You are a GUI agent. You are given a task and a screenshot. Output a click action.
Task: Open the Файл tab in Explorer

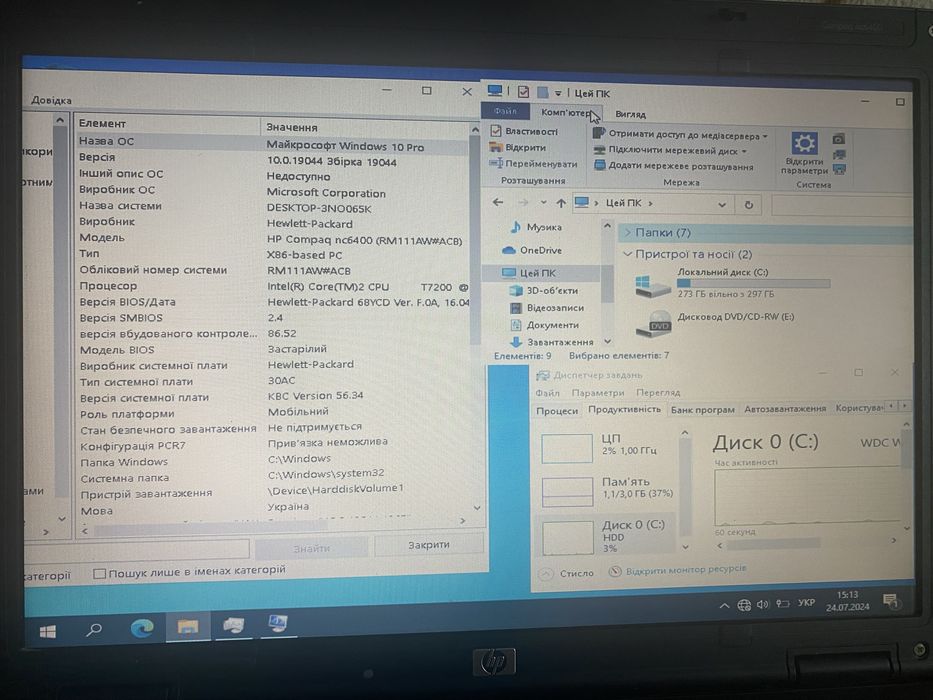[x=505, y=111]
